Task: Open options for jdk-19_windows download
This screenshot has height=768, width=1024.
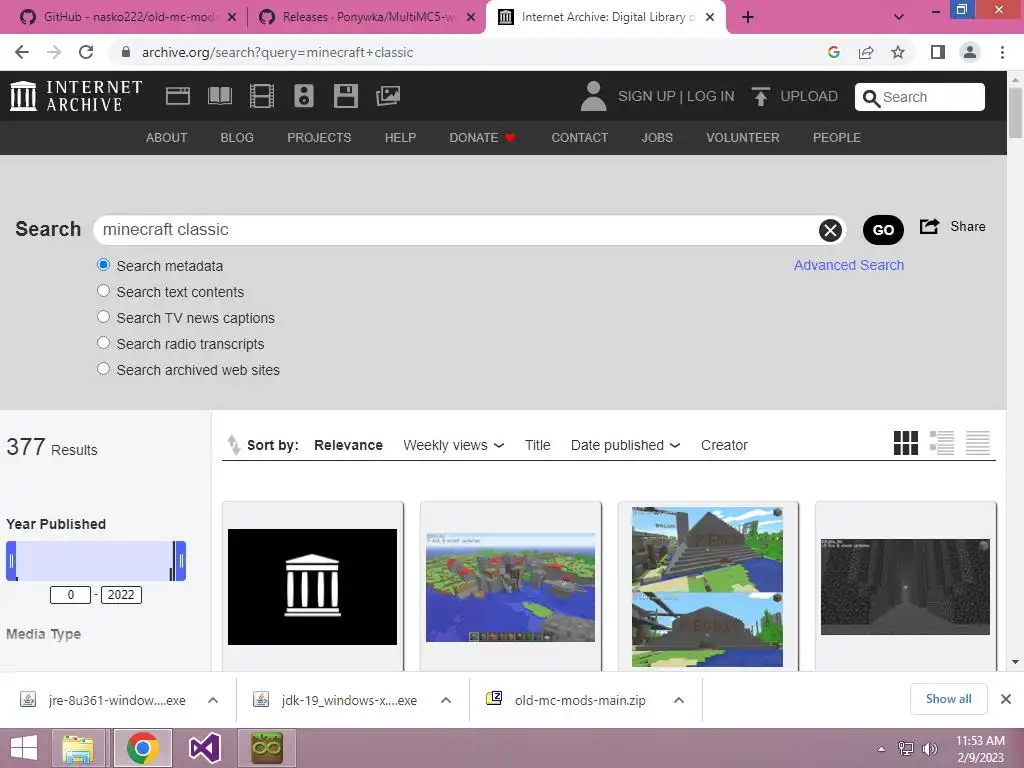Action: [446, 700]
